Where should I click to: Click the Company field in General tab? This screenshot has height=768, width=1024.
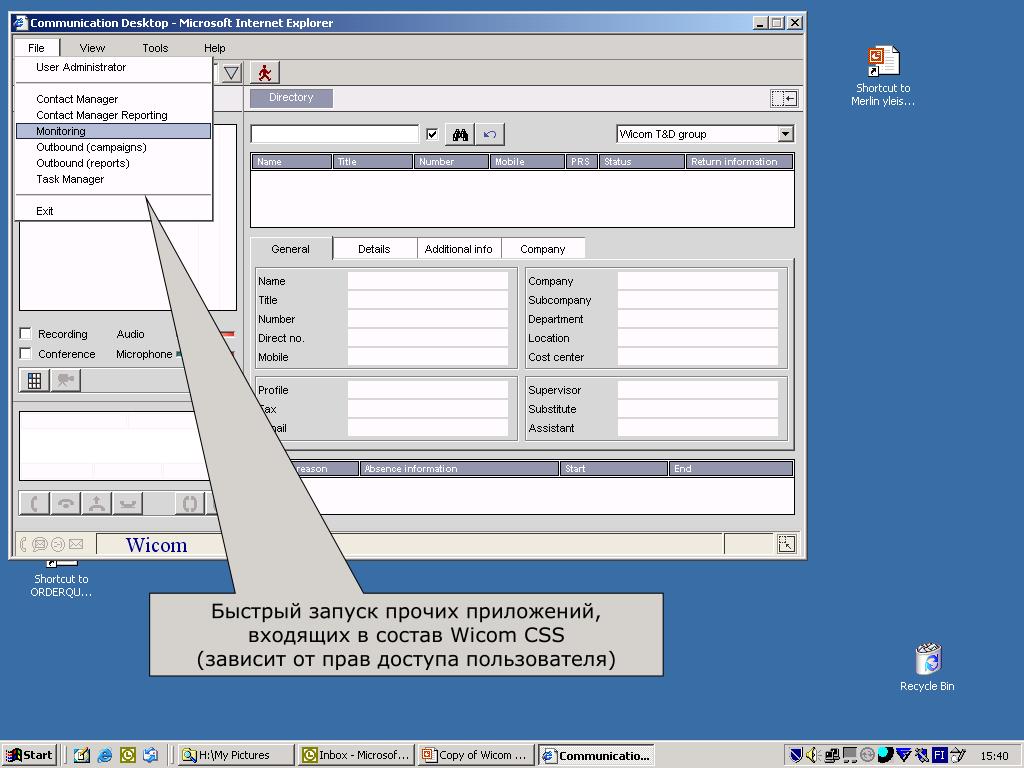click(697, 281)
